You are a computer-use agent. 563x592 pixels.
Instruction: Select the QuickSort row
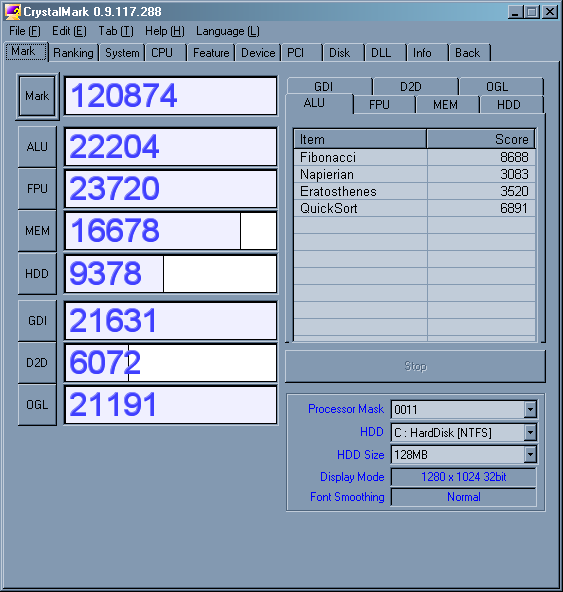(x=415, y=208)
